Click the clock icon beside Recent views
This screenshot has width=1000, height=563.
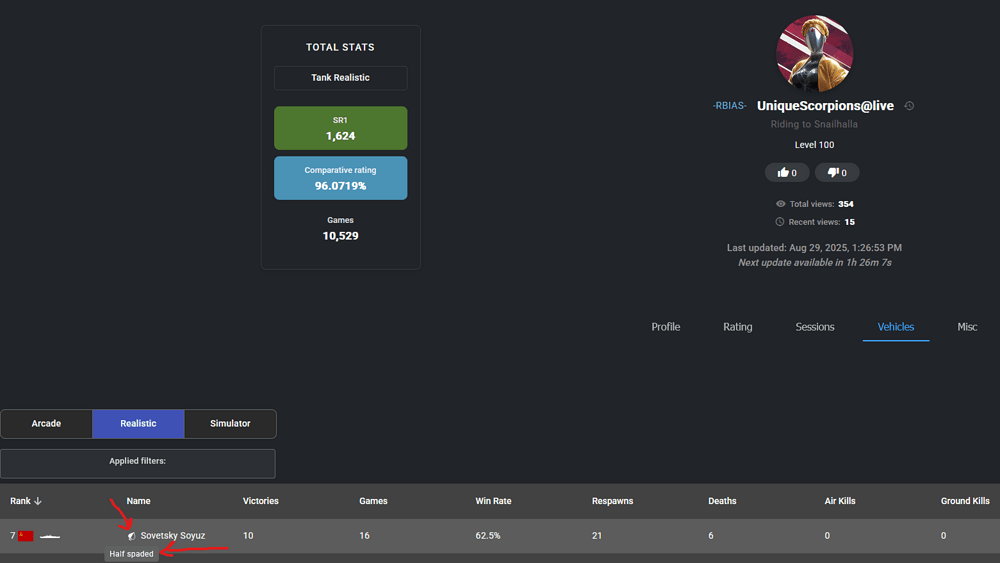pos(780,222)
